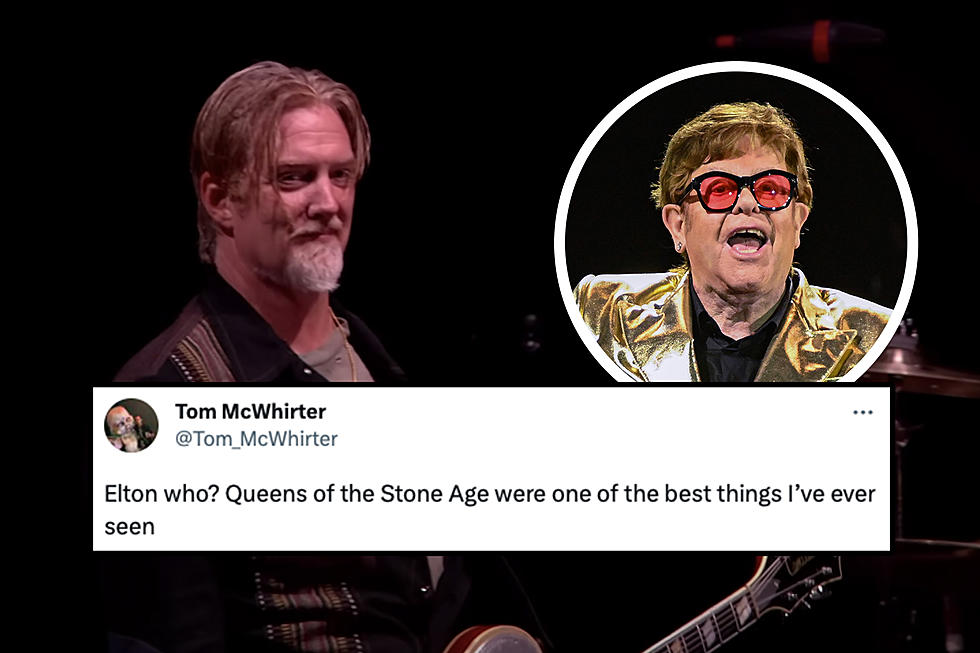This screenshot has width=980, height=653.
Task: Click Tom McWhirter's profile avatar
Action: click(131, 425)
